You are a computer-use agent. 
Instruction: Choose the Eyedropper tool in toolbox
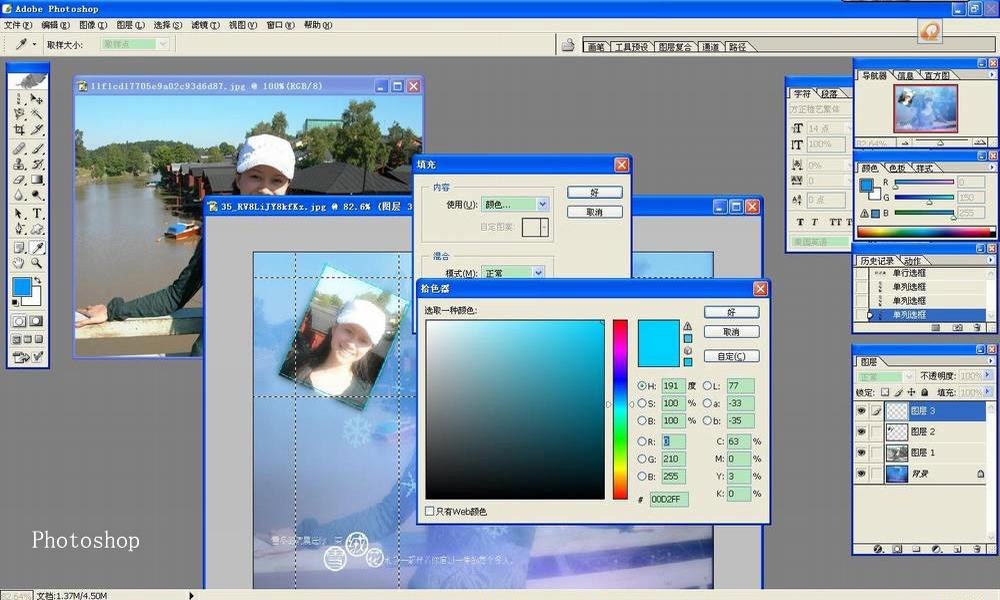pyautogui.click(x=38, y=247)
